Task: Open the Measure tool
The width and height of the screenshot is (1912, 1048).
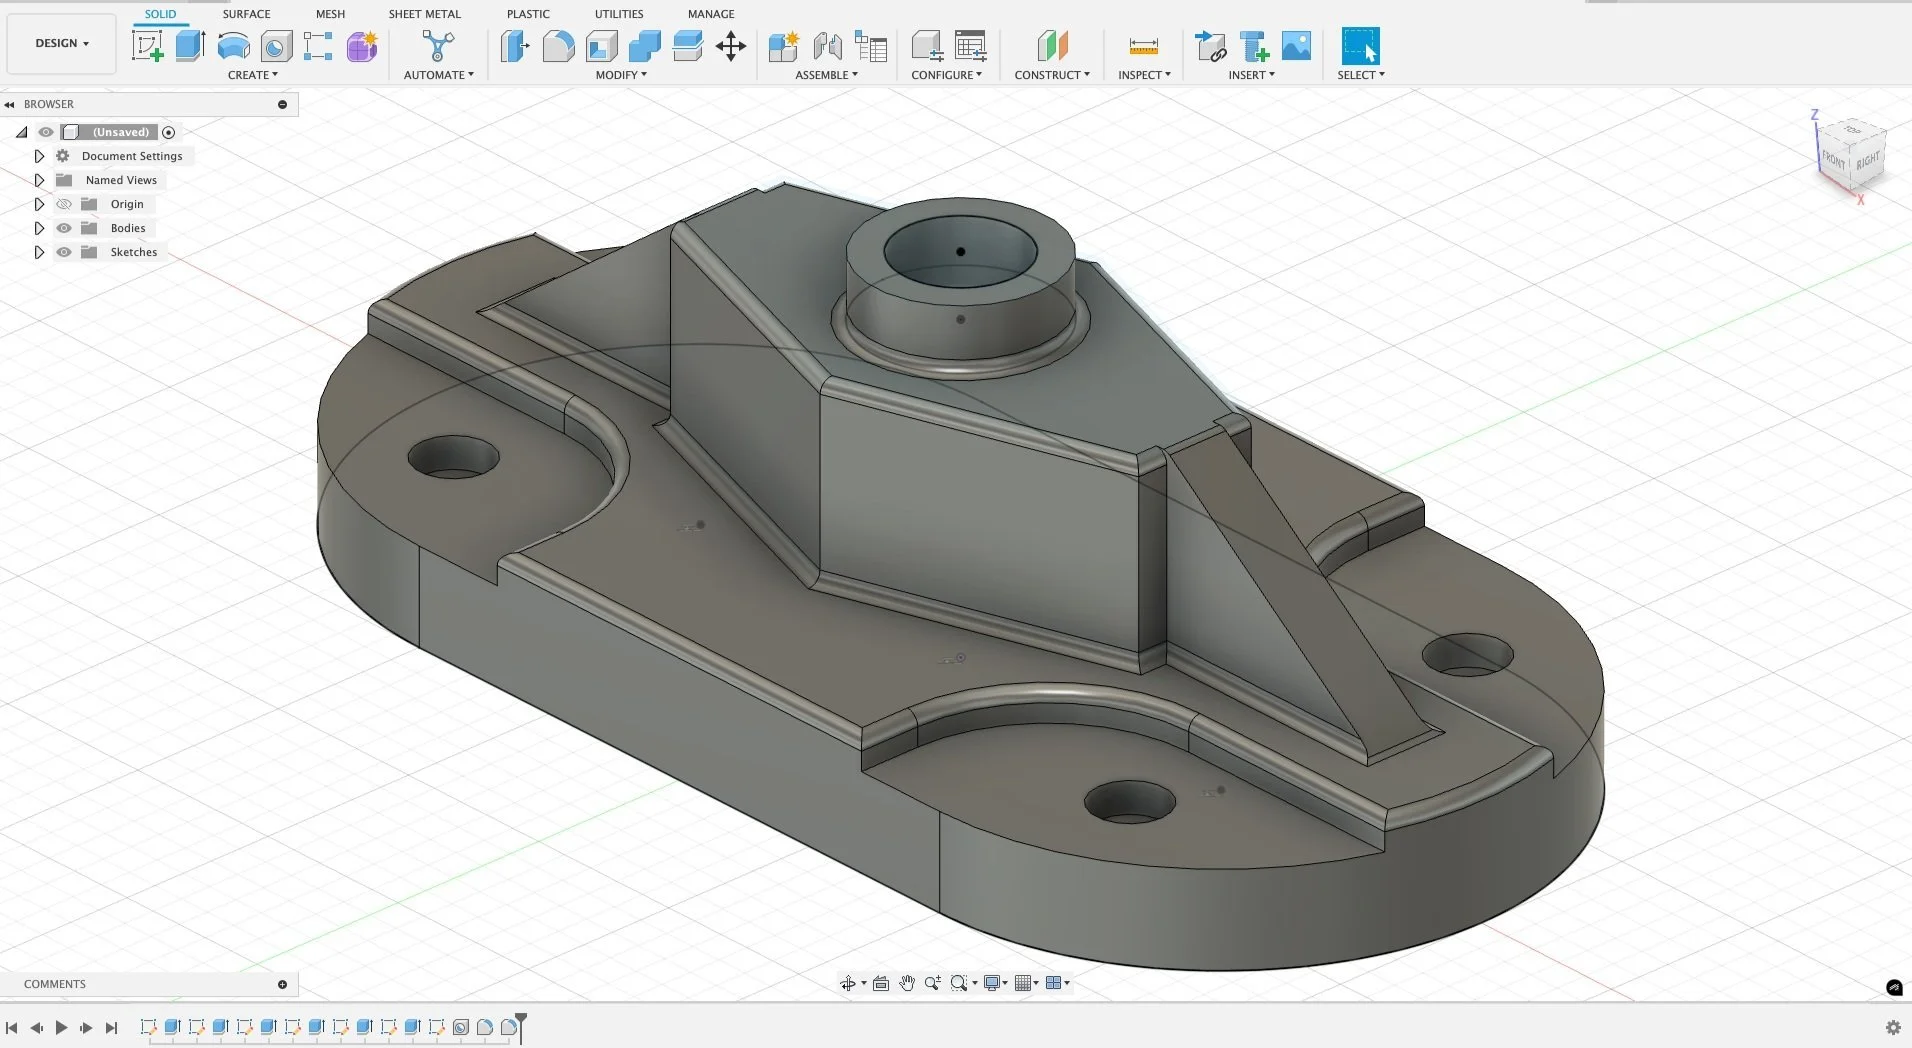Action: click(x=1143, y=46)
